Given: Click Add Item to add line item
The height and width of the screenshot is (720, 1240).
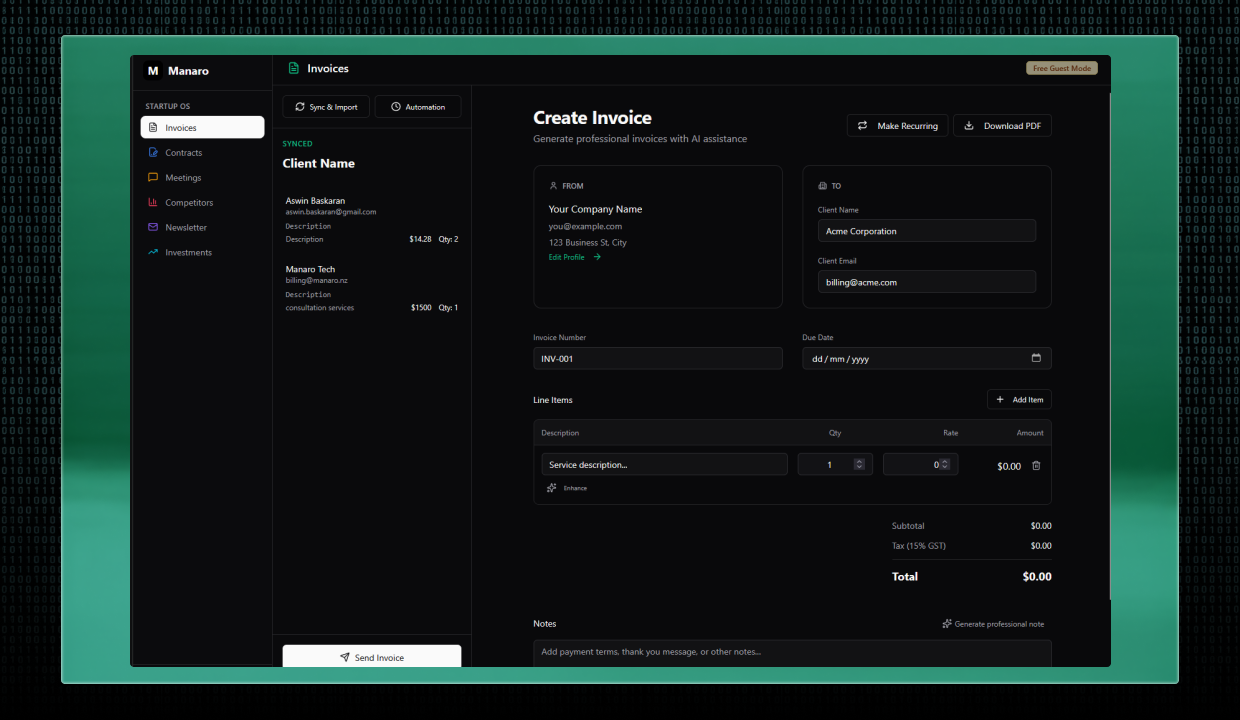Looking at the screenshot, I should (x=1019, y=399).
